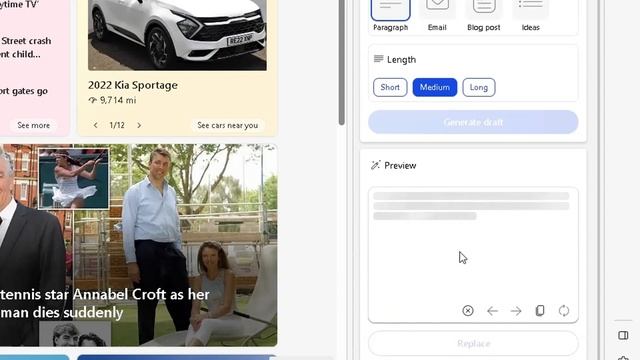
Task: Pick the Blog post format
Action: 484,16
